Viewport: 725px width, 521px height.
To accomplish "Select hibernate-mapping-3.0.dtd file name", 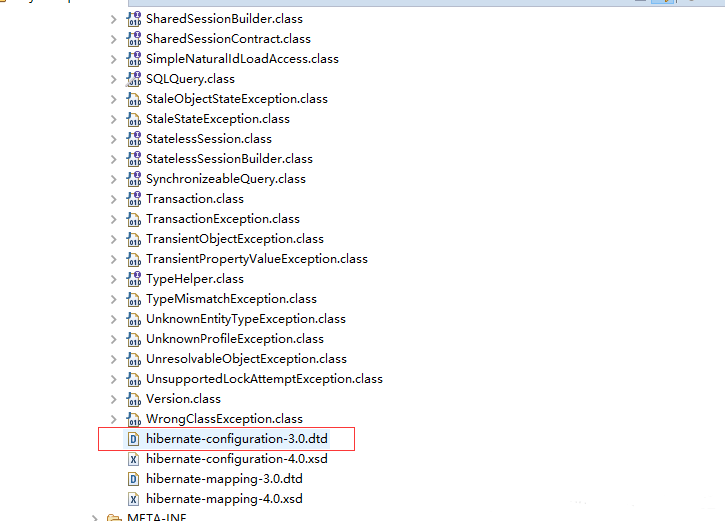I will 224,479.
